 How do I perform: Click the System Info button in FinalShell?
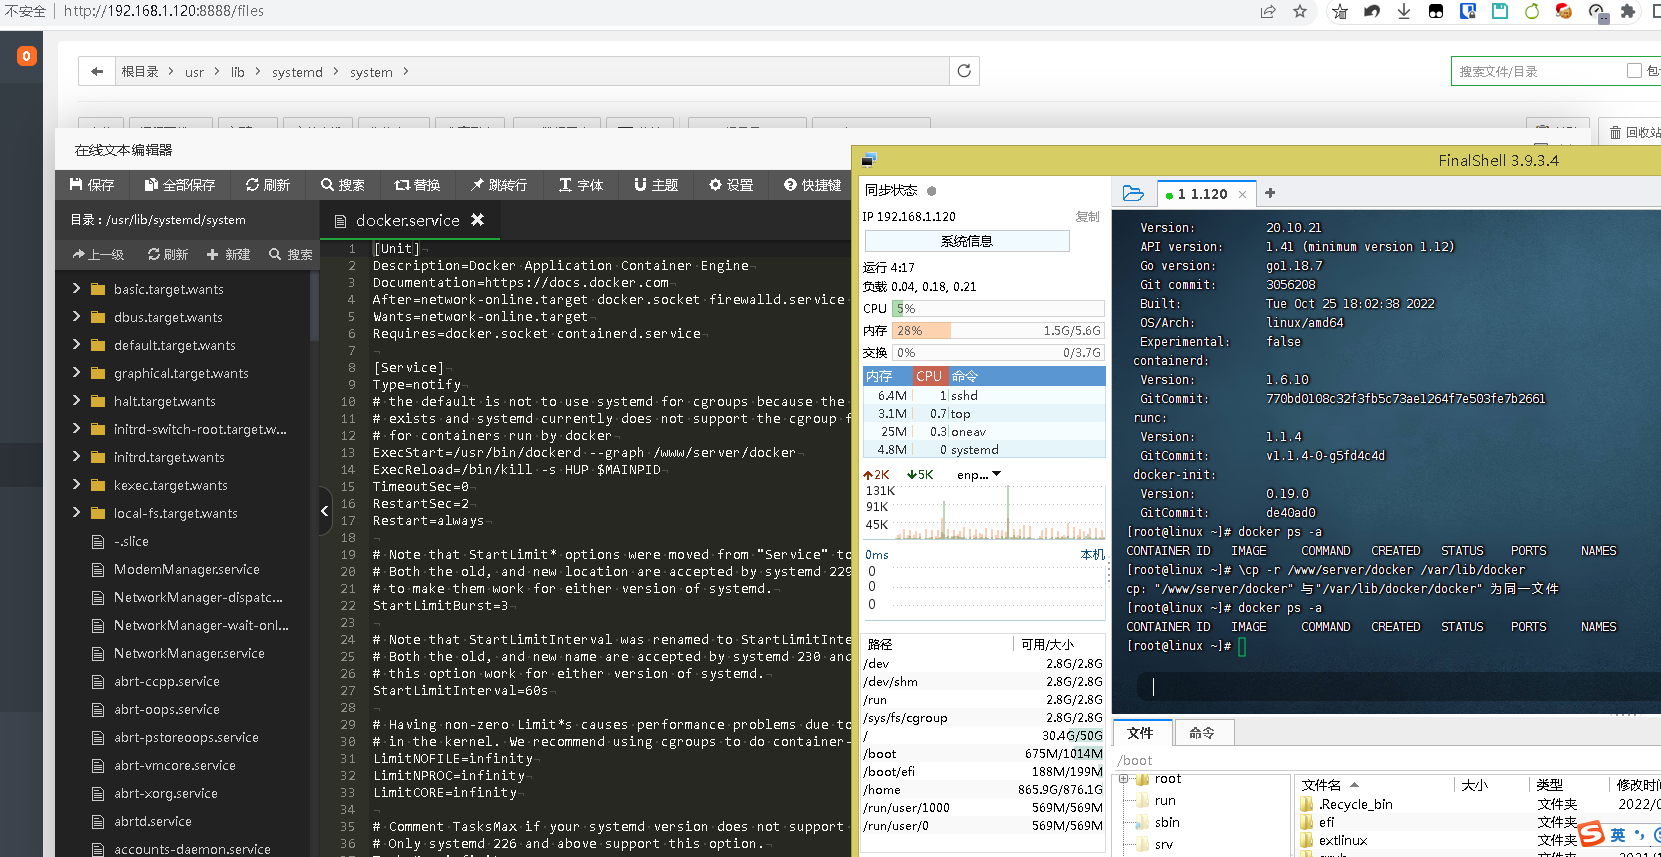point(966,241)
